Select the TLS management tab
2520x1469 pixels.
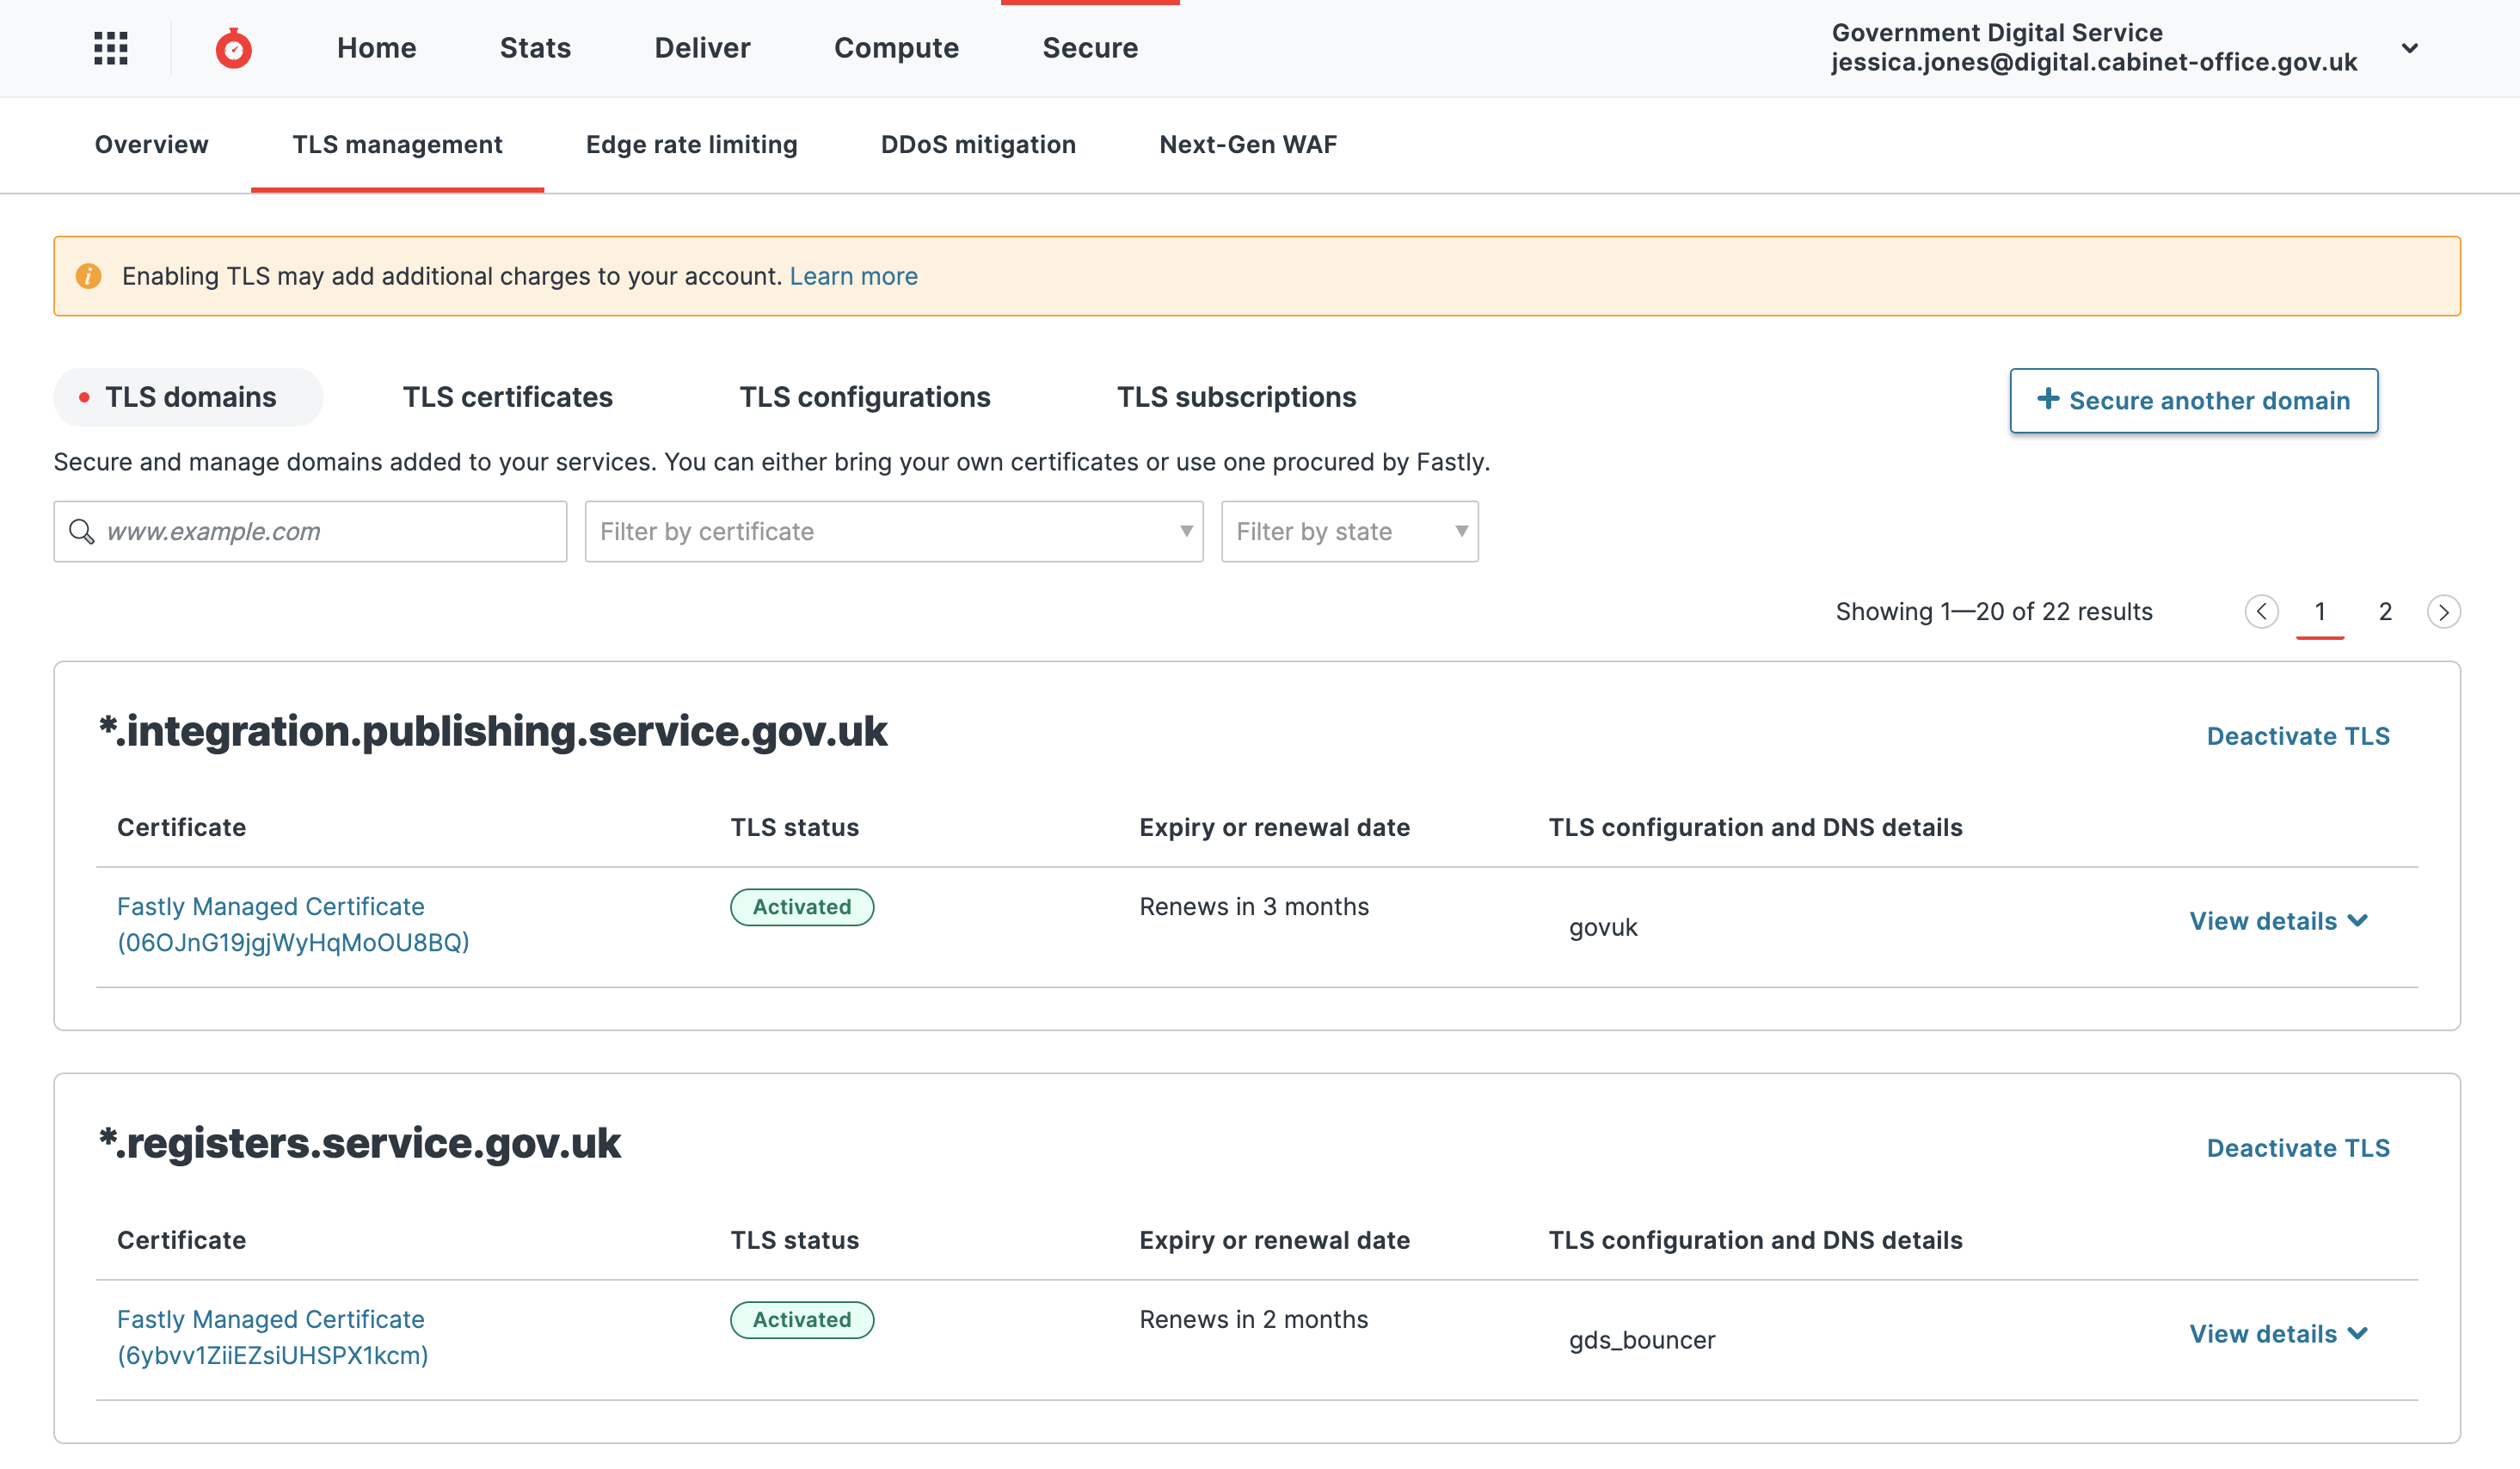(x=397, y=144)
